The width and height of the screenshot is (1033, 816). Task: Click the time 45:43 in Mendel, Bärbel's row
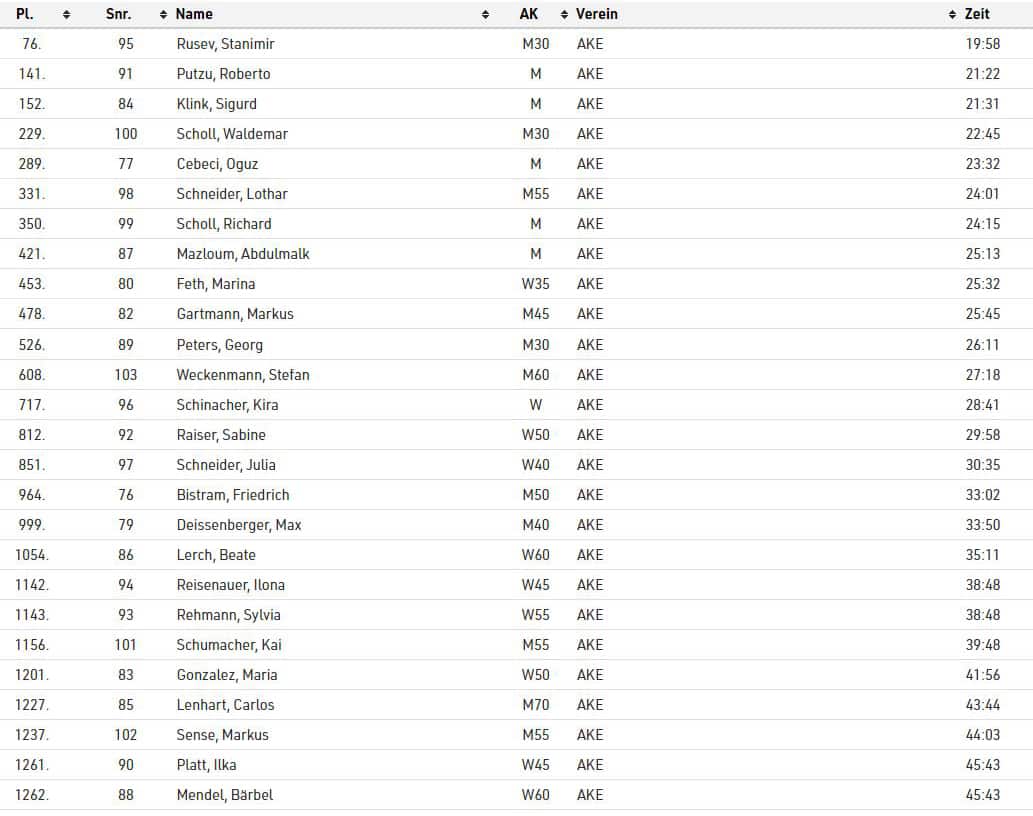(983, 795)
